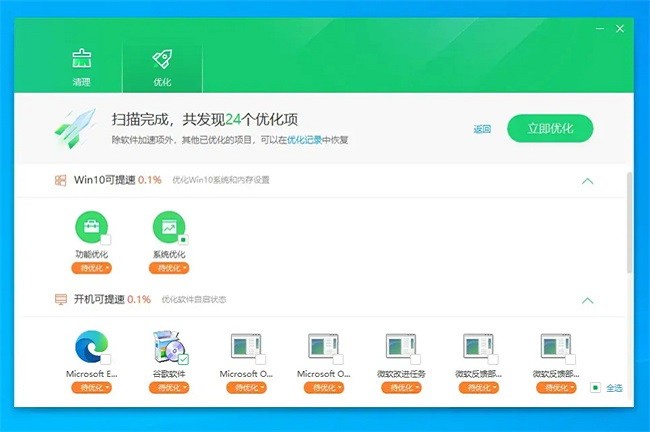
Task: Click the 微软改进任务 icon
Action: click(x=401, y=347)
